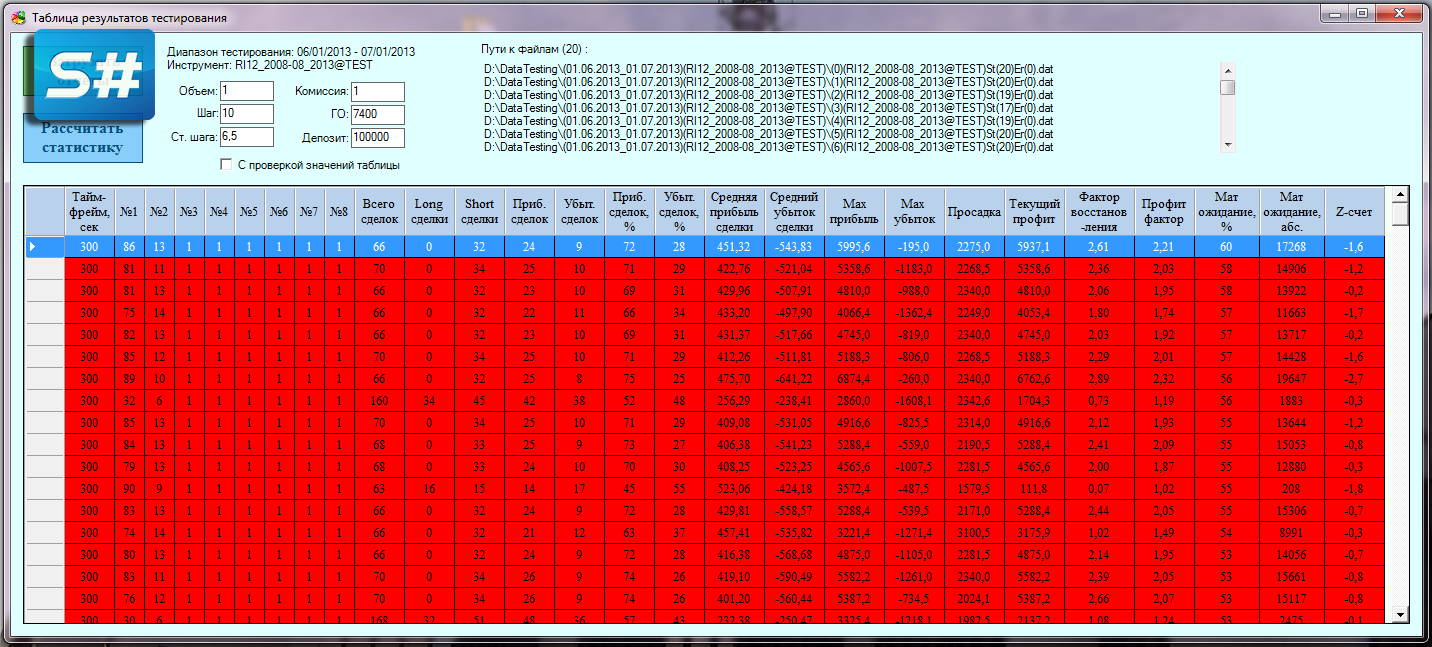Click into the 'Депозит' field

tap(377, 137)
